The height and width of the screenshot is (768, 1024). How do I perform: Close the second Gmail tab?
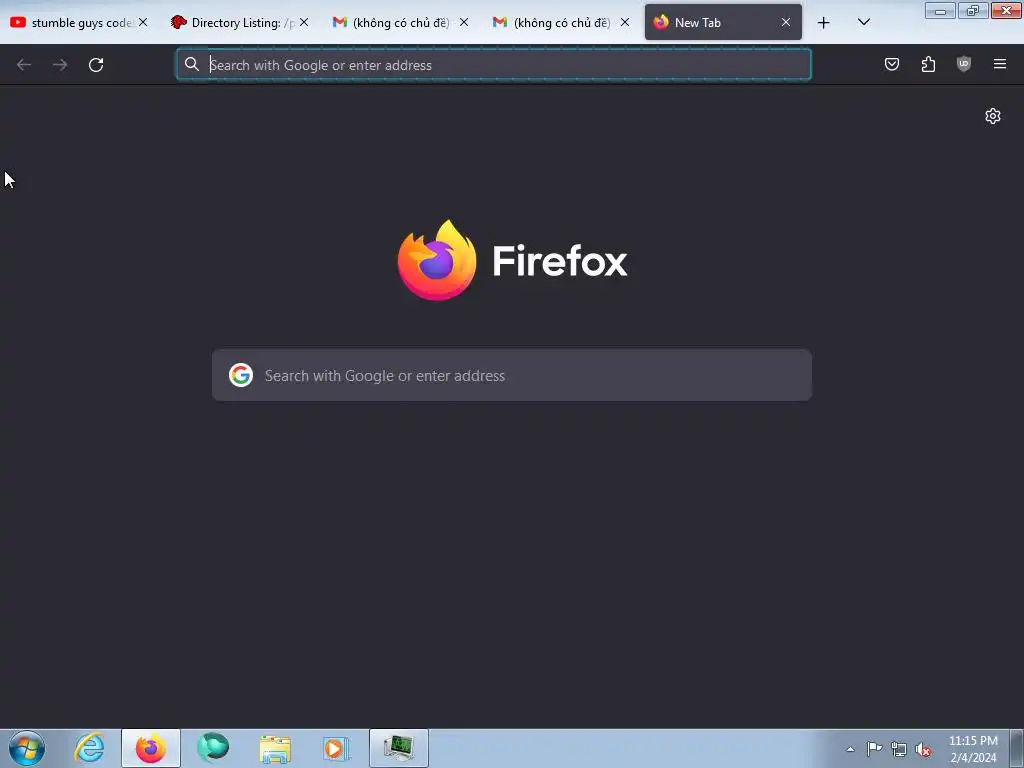pos(625,22)
